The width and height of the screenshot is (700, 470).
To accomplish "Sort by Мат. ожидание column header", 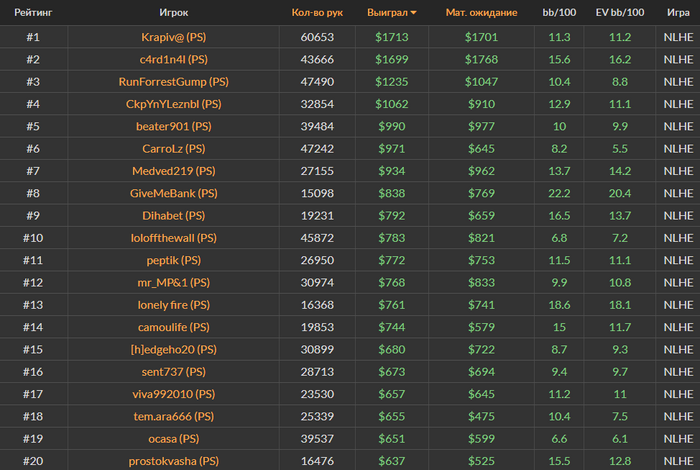I will [481, 12].
